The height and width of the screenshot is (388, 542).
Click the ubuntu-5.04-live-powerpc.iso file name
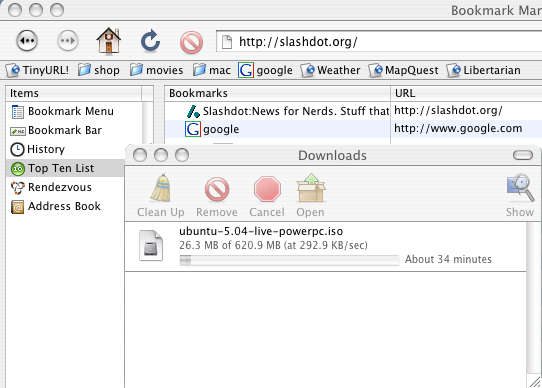coord(261,231)
